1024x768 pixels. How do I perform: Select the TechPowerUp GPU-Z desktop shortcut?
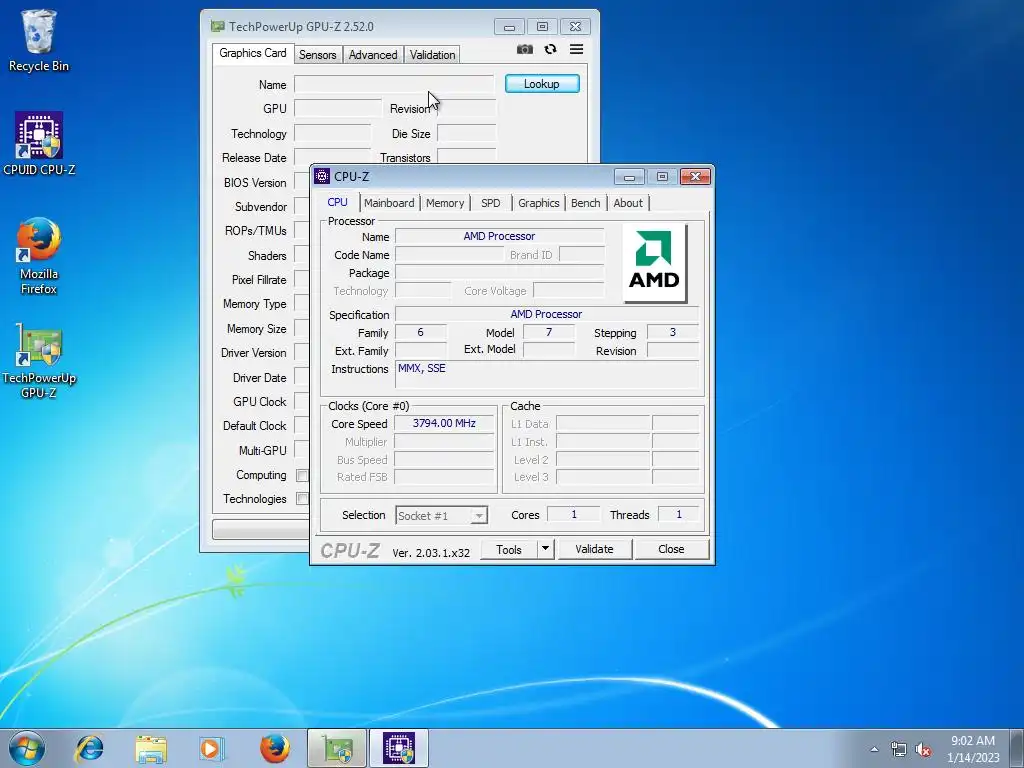[x=39, y=360]
